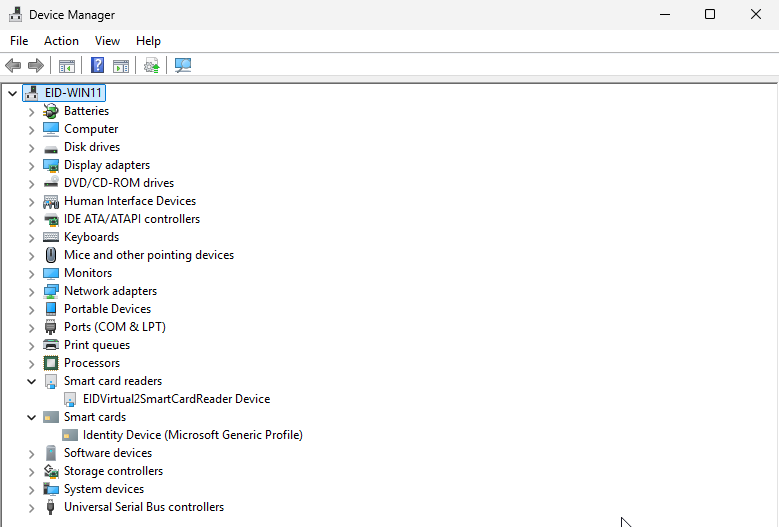Click the Monitors category icon
Viewport: 779px width, 527px height.
click(x=51, y=273)
